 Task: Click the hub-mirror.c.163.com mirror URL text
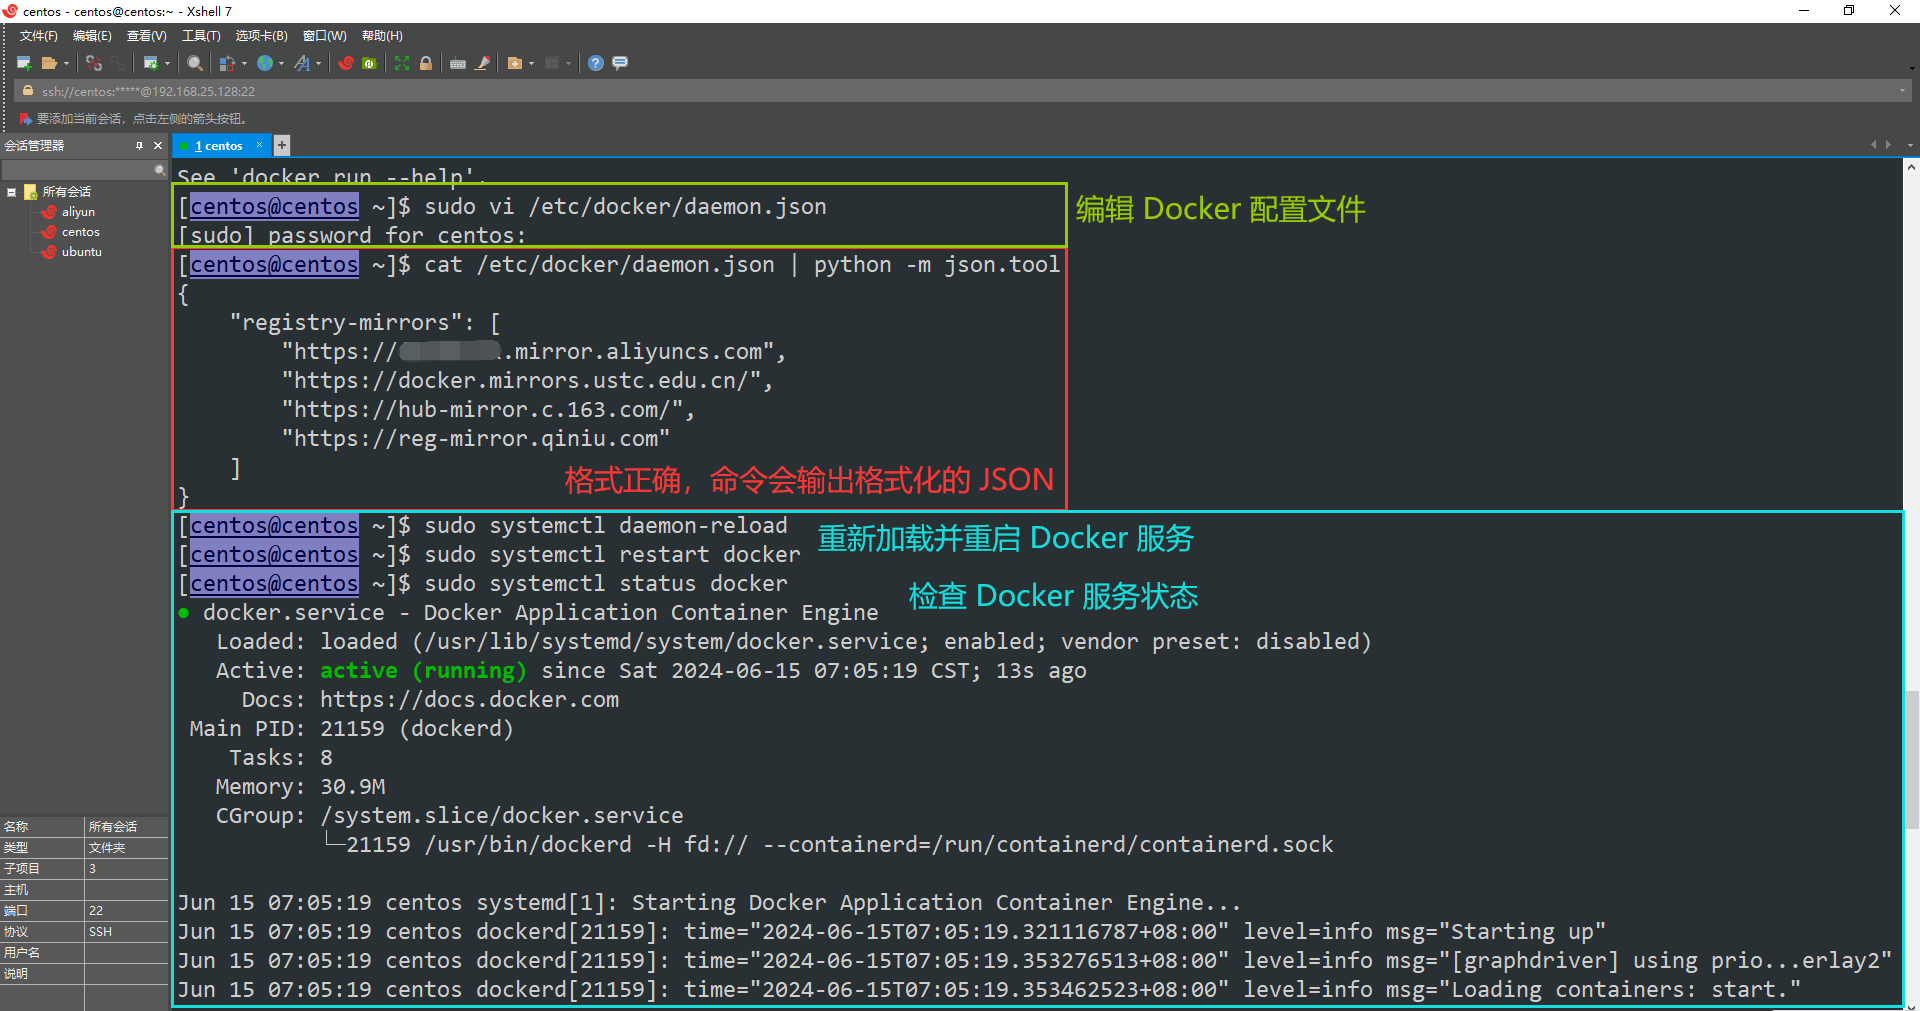(490, 410)
